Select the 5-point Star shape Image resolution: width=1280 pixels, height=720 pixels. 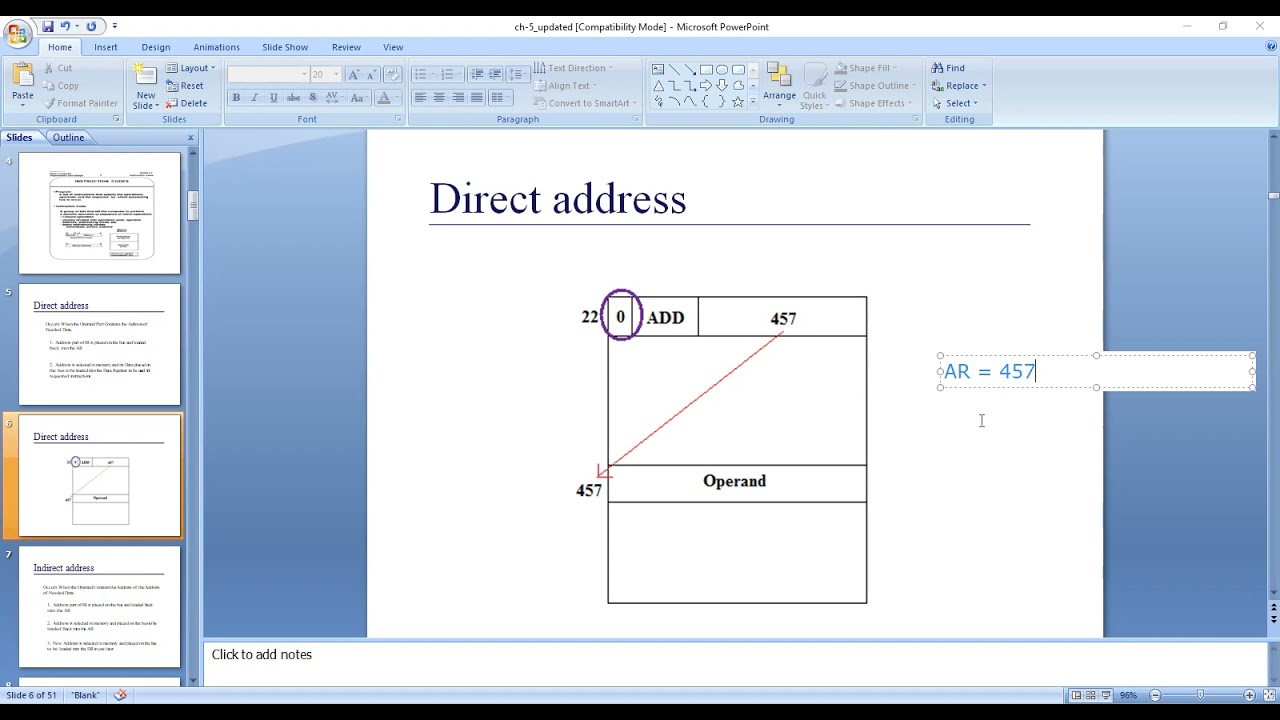pos(738,102)
